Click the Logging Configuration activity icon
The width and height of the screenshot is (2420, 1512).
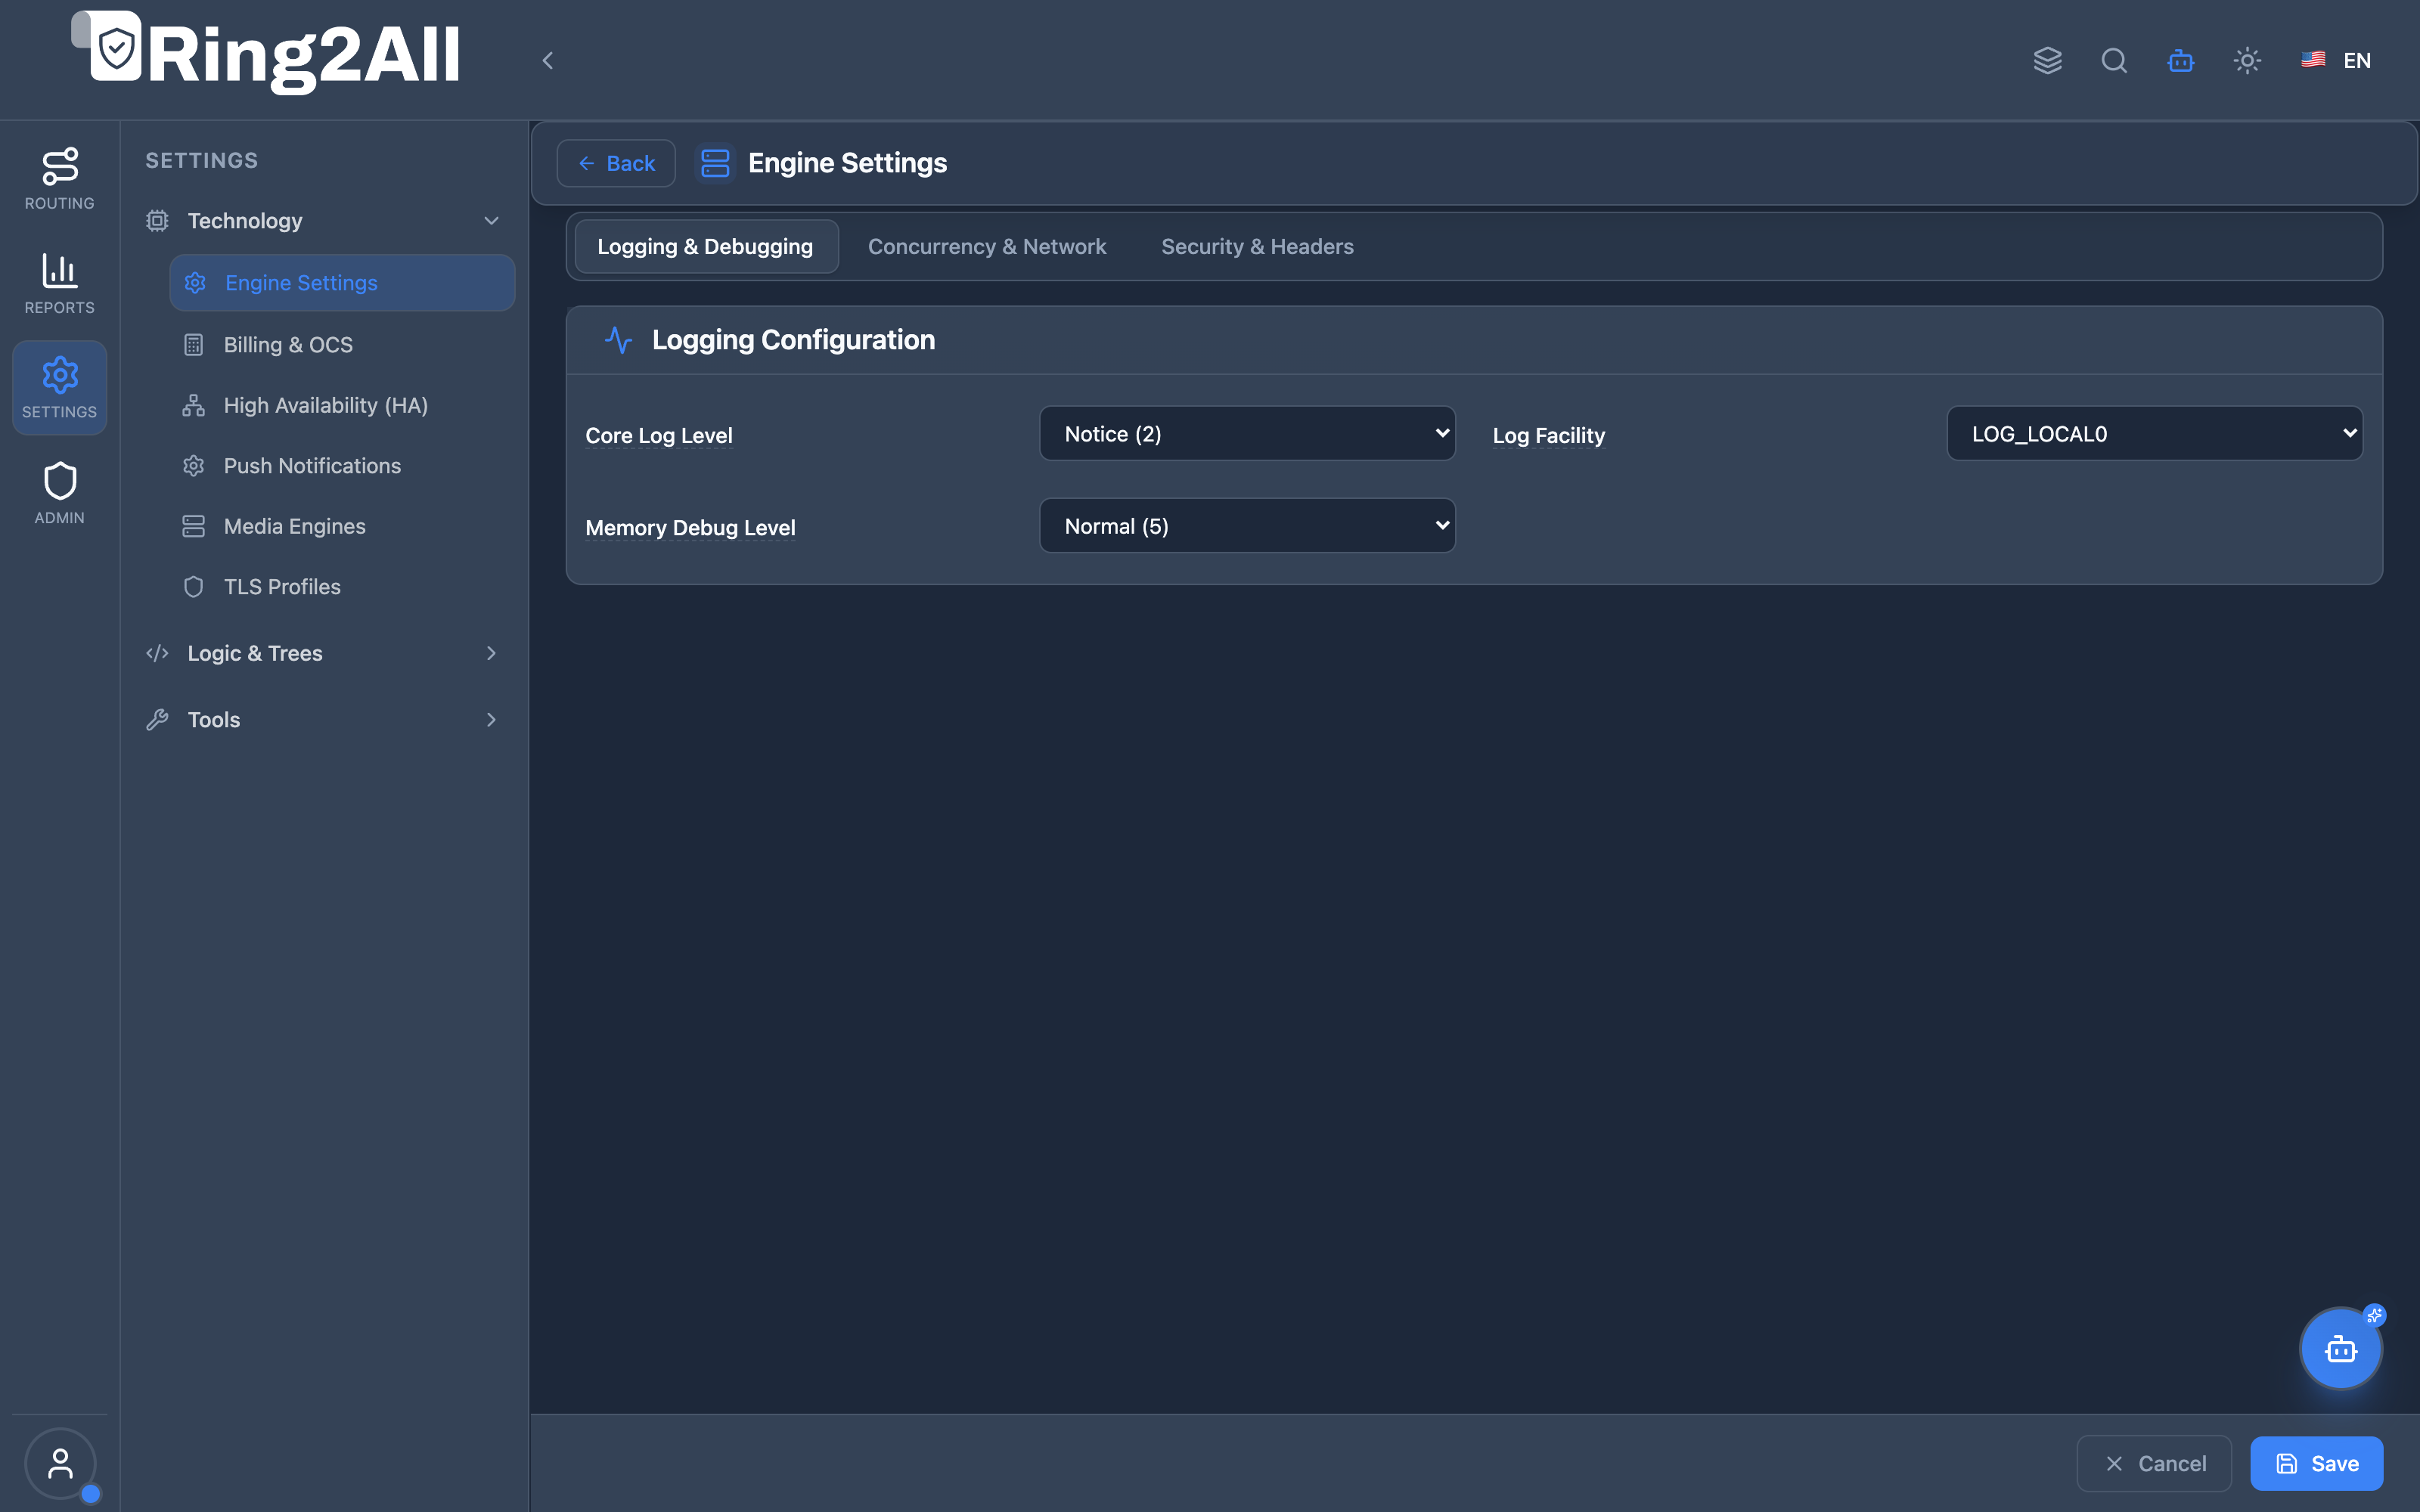[618, 340]
